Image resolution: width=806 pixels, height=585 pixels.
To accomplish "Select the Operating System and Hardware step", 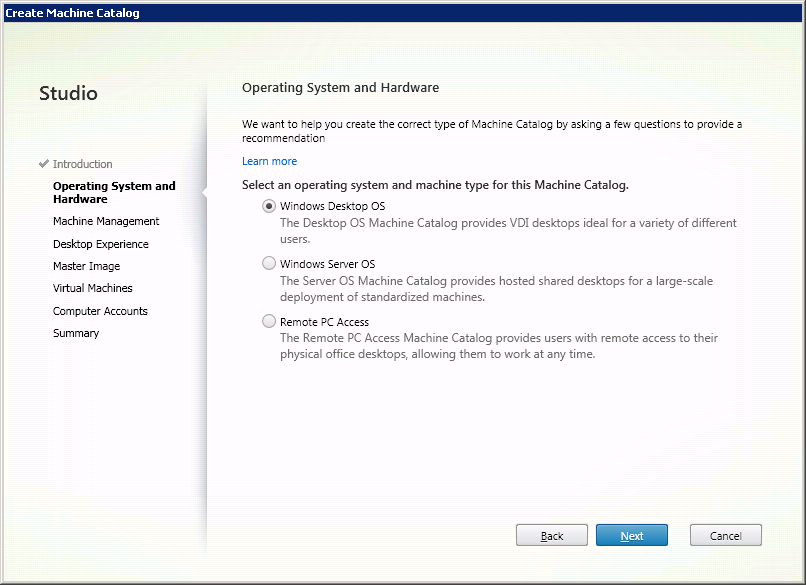I will (x=114, y=192).
